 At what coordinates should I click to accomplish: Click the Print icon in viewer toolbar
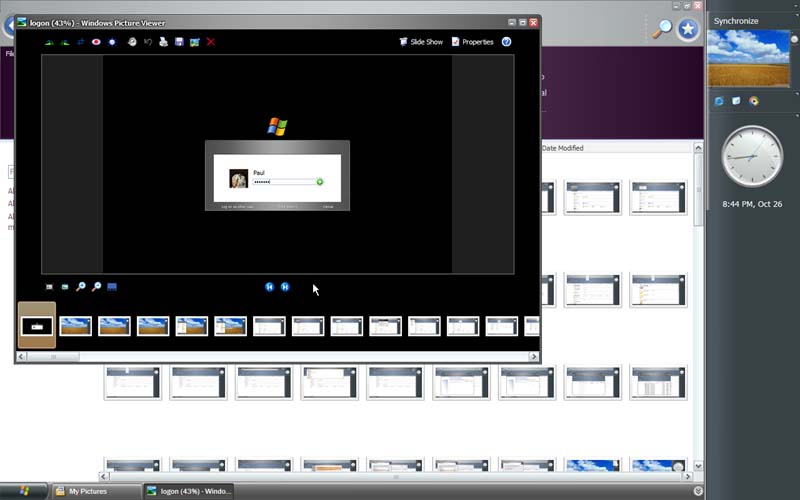click(163, 42)
